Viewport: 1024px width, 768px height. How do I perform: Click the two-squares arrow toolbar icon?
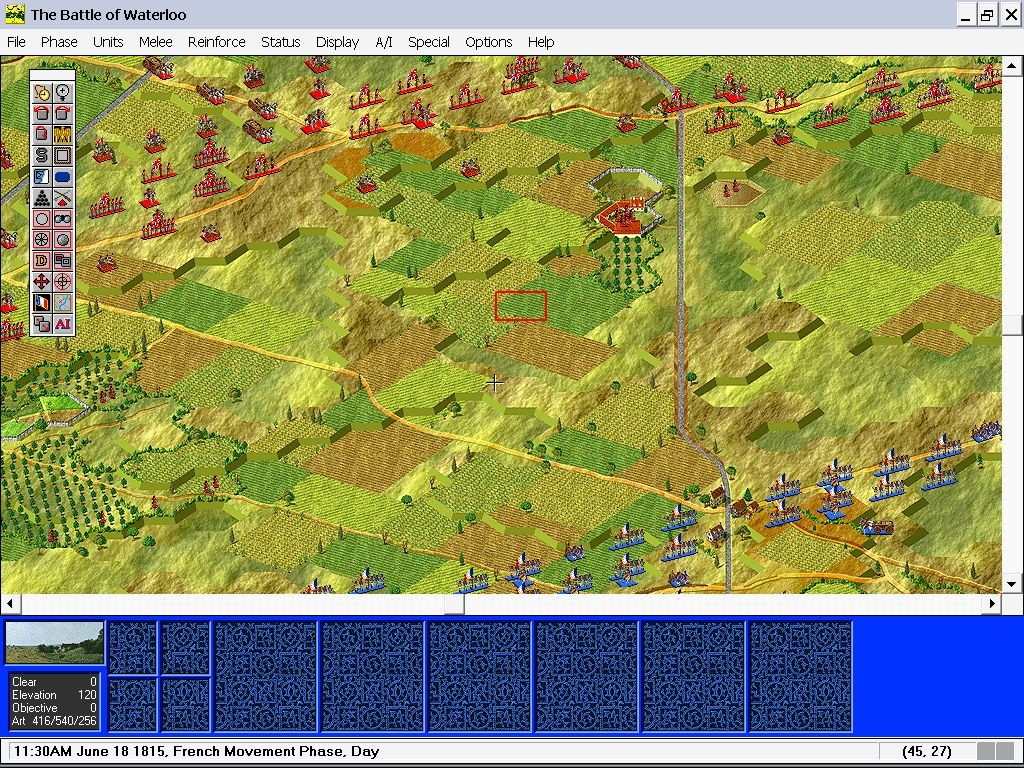pyautogui.click(x=42, y=323)
